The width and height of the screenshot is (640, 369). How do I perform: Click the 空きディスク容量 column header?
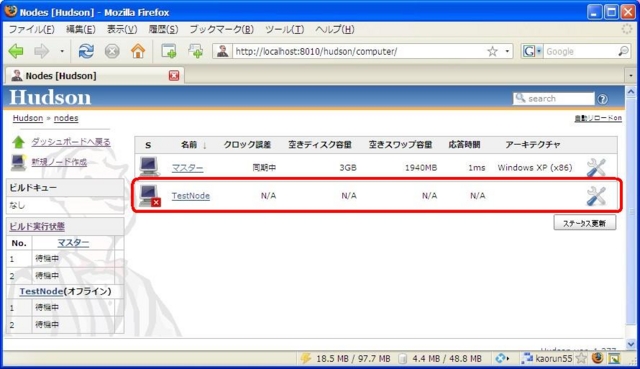[320, 144]
